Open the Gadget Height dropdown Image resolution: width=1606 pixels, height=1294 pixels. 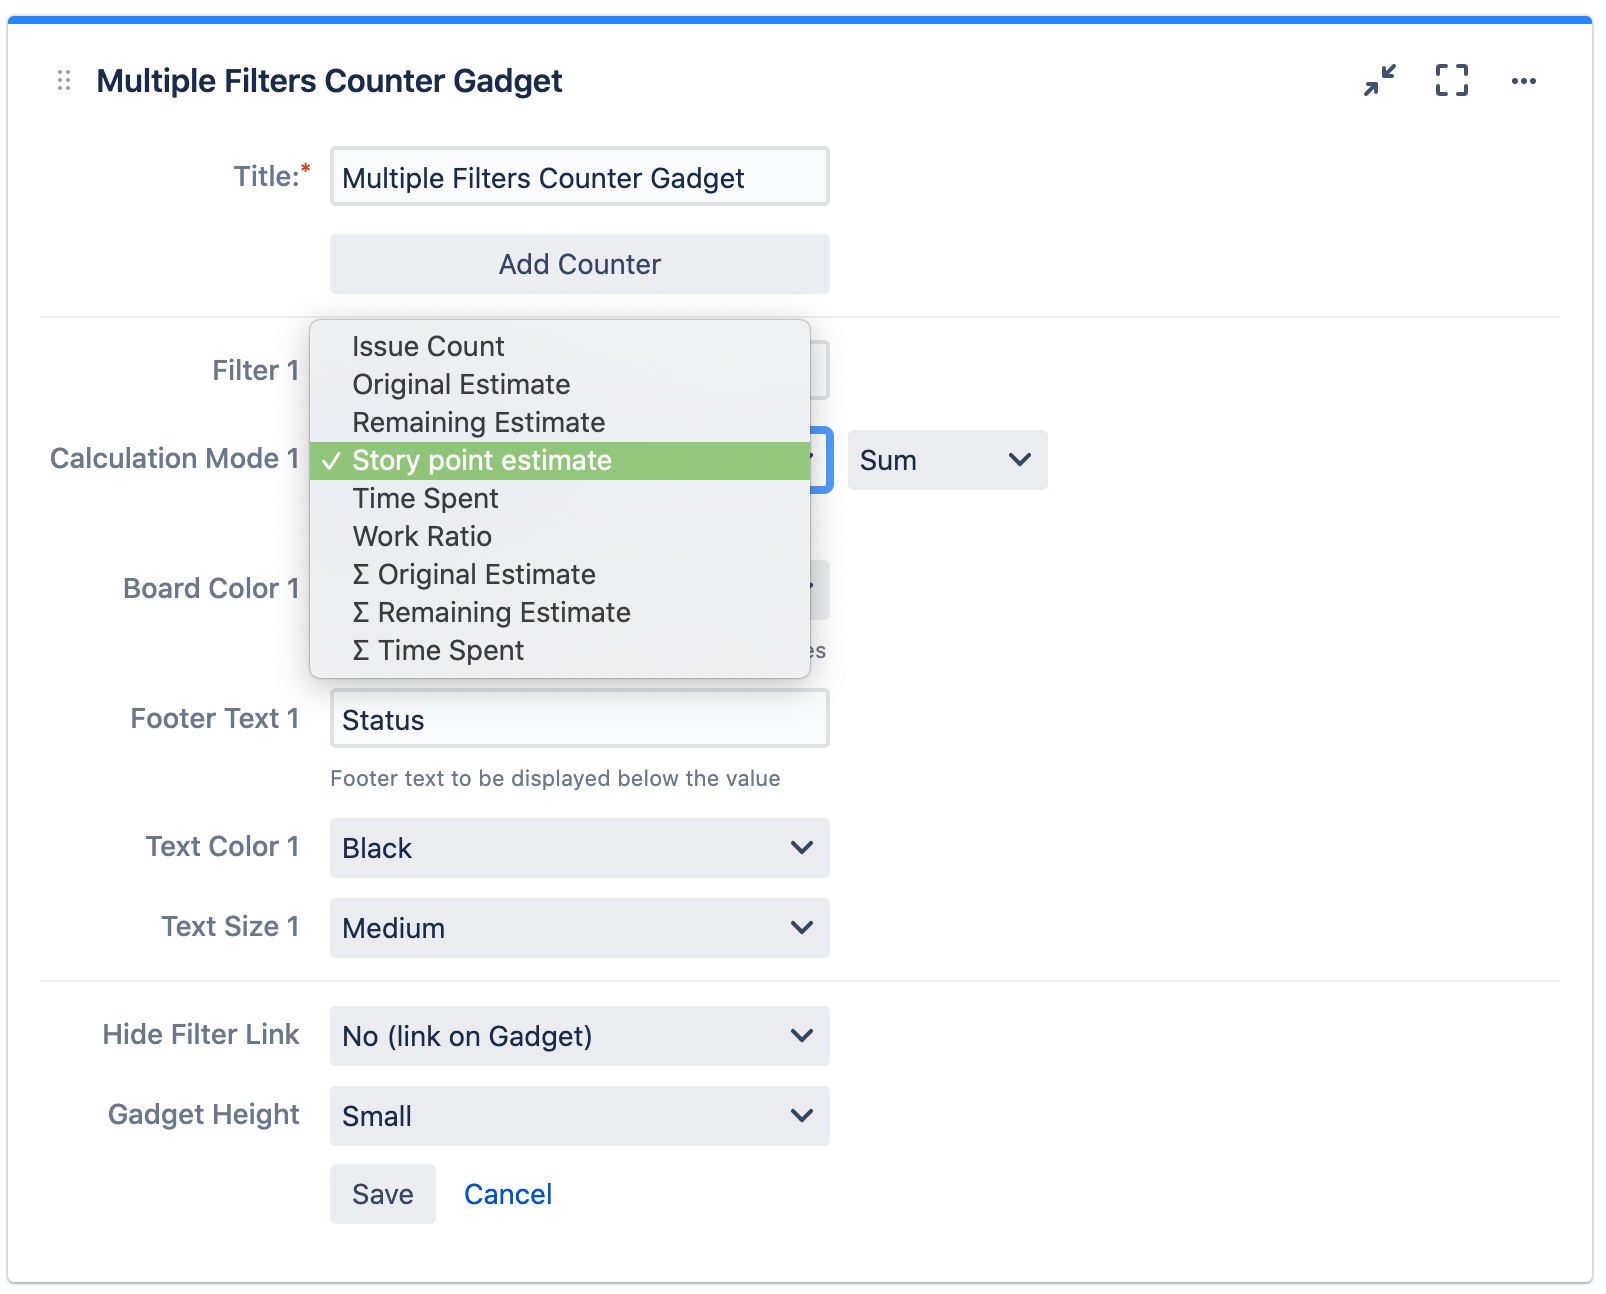[x=579, y=1116]
